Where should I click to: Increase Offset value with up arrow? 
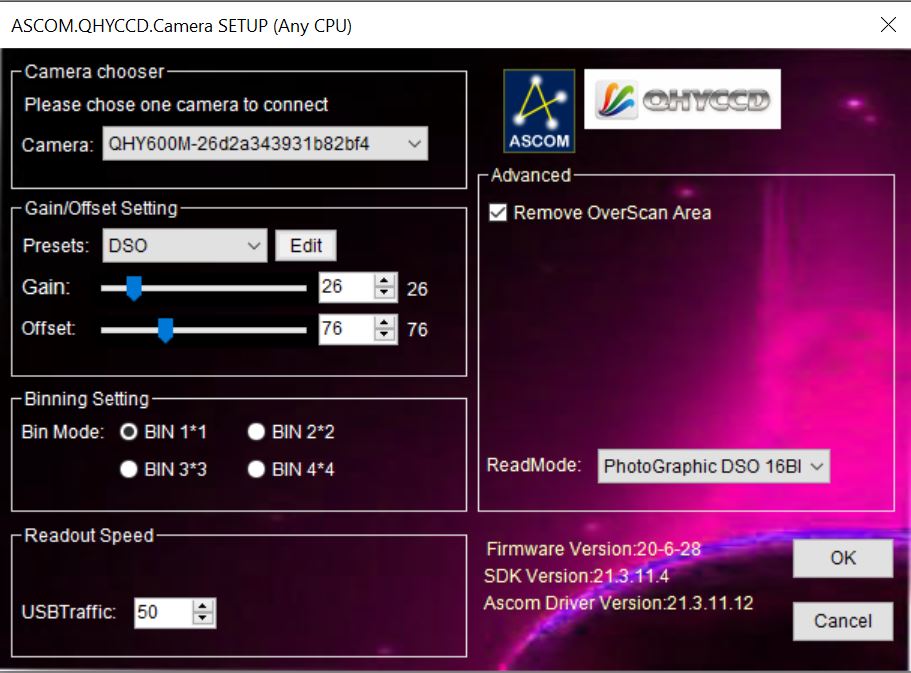point(385,322)
